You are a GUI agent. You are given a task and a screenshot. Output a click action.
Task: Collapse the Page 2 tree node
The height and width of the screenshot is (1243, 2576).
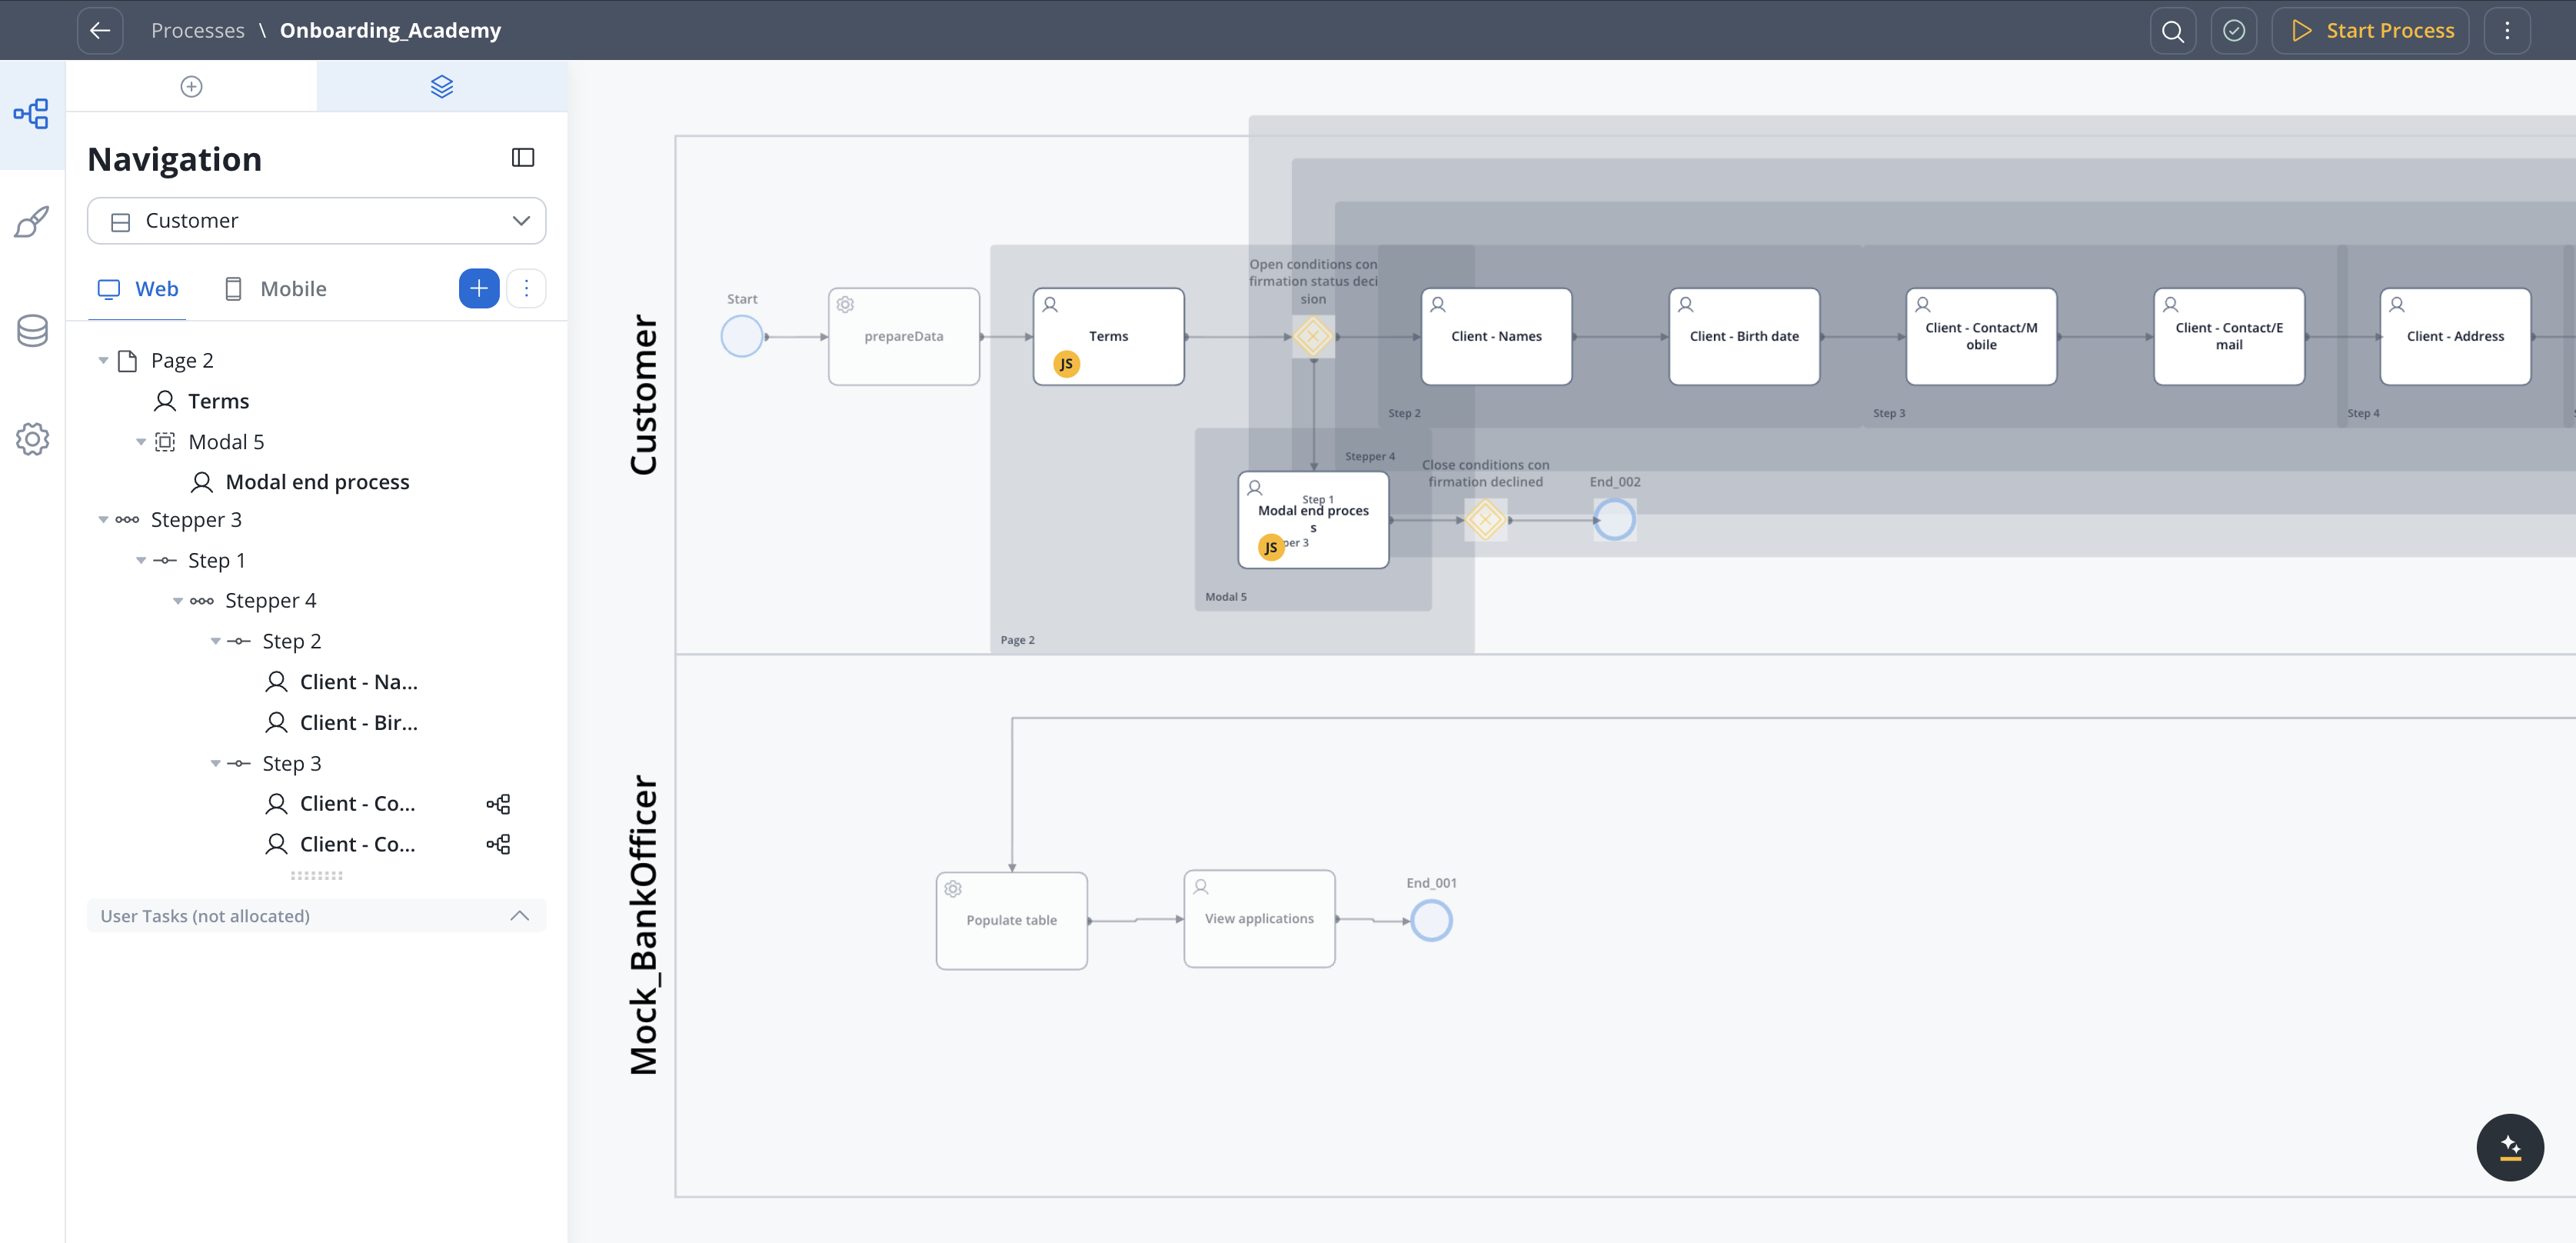click(103, 360)
